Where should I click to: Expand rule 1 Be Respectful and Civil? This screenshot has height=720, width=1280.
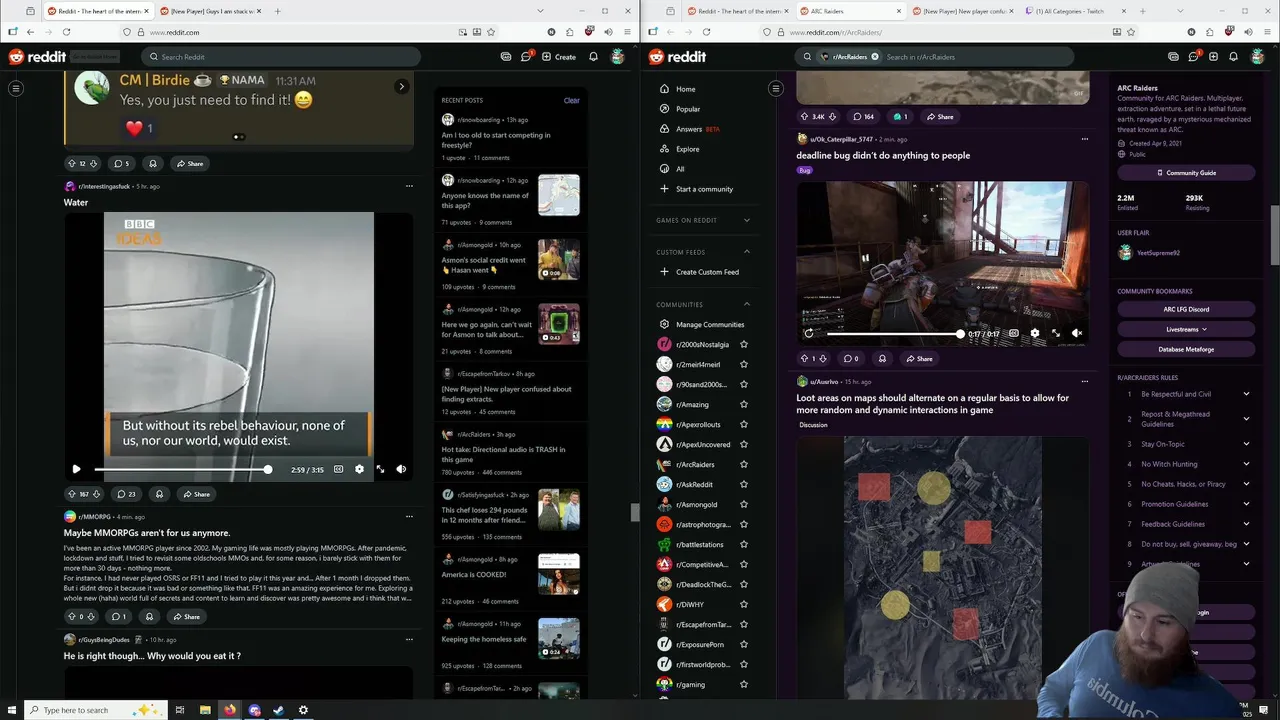coord(1246,394)
